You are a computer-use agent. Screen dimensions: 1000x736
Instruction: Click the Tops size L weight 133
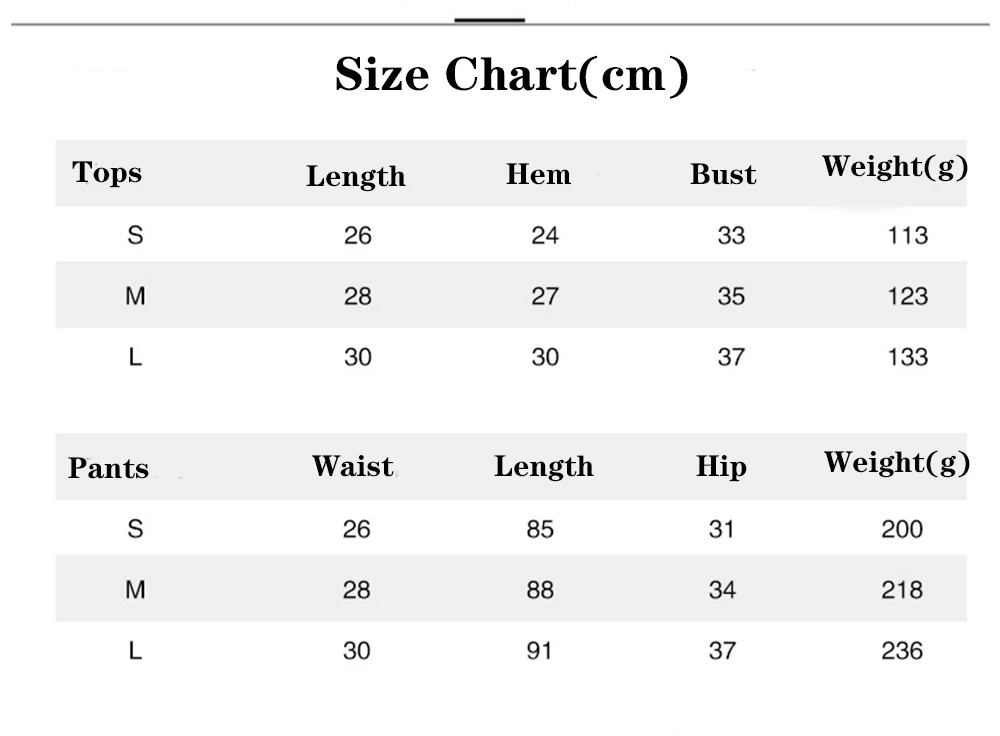(907, 357)
